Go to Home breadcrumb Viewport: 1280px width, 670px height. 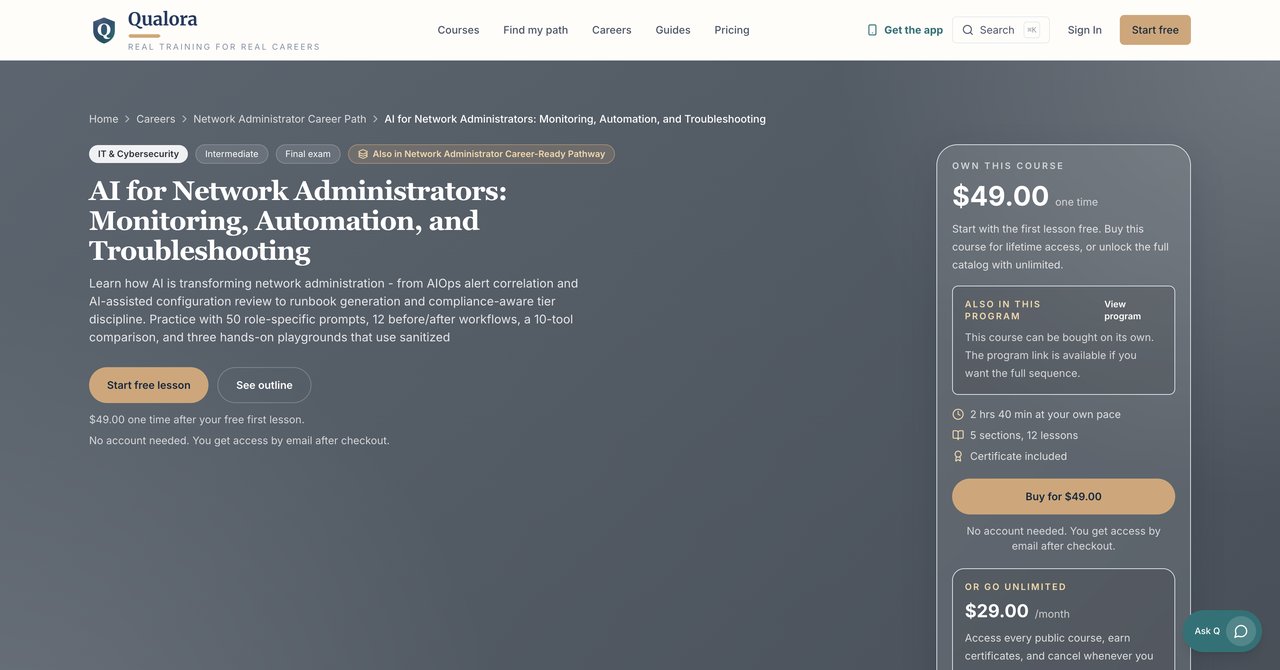click(x=103, y=119)
